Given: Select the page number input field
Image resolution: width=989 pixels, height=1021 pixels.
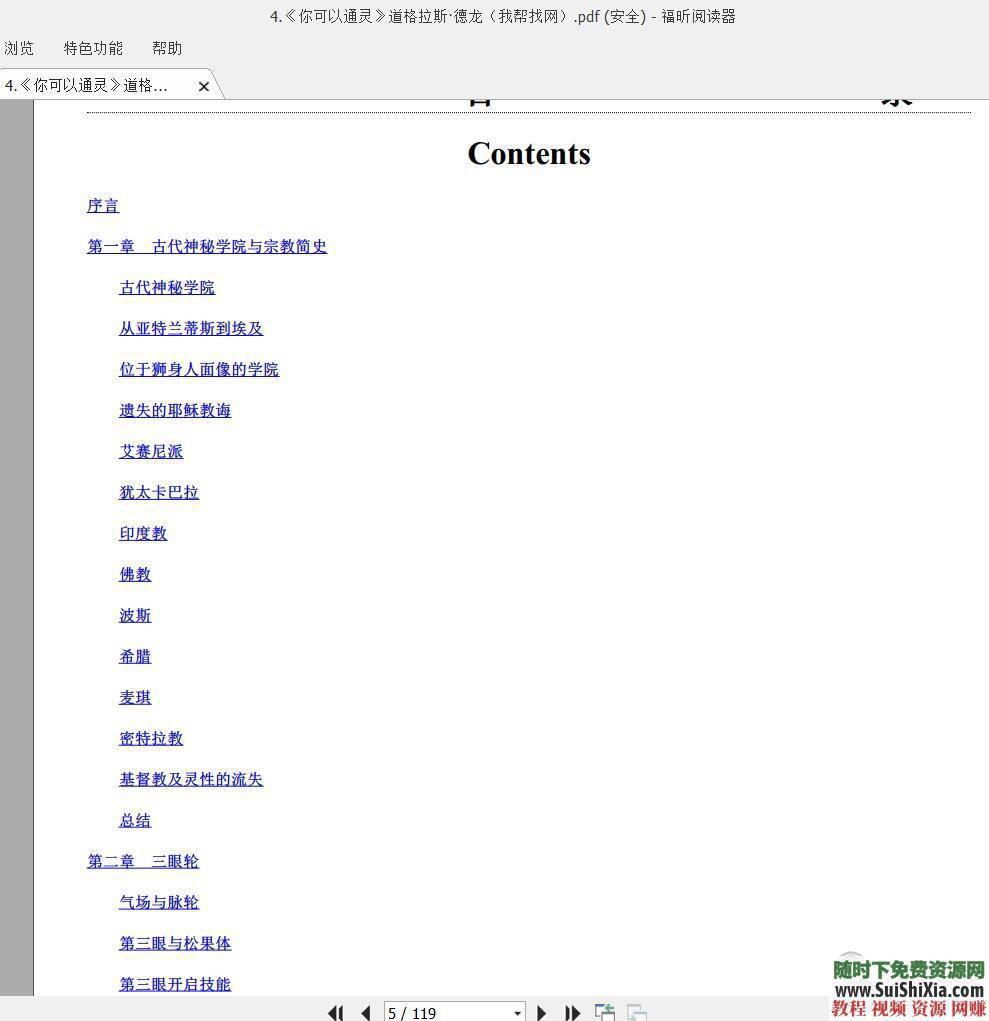Looking at the screenshot, I should point(440,1013).
